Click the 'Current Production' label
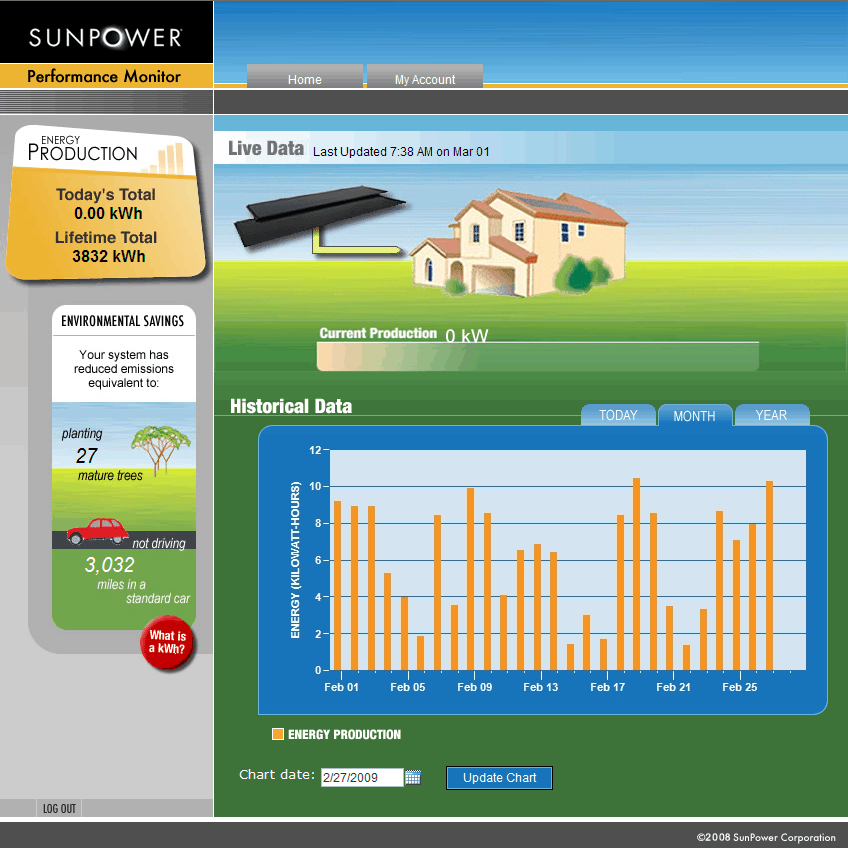Image resolution: width=848 pixels, height=848 pixels. [x=378, y=333]
